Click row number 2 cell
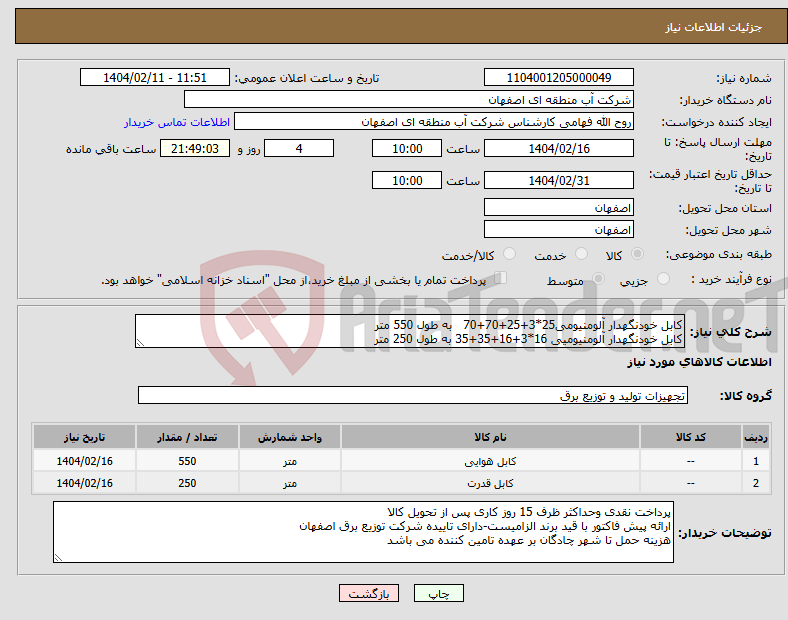 coord(756,483)
